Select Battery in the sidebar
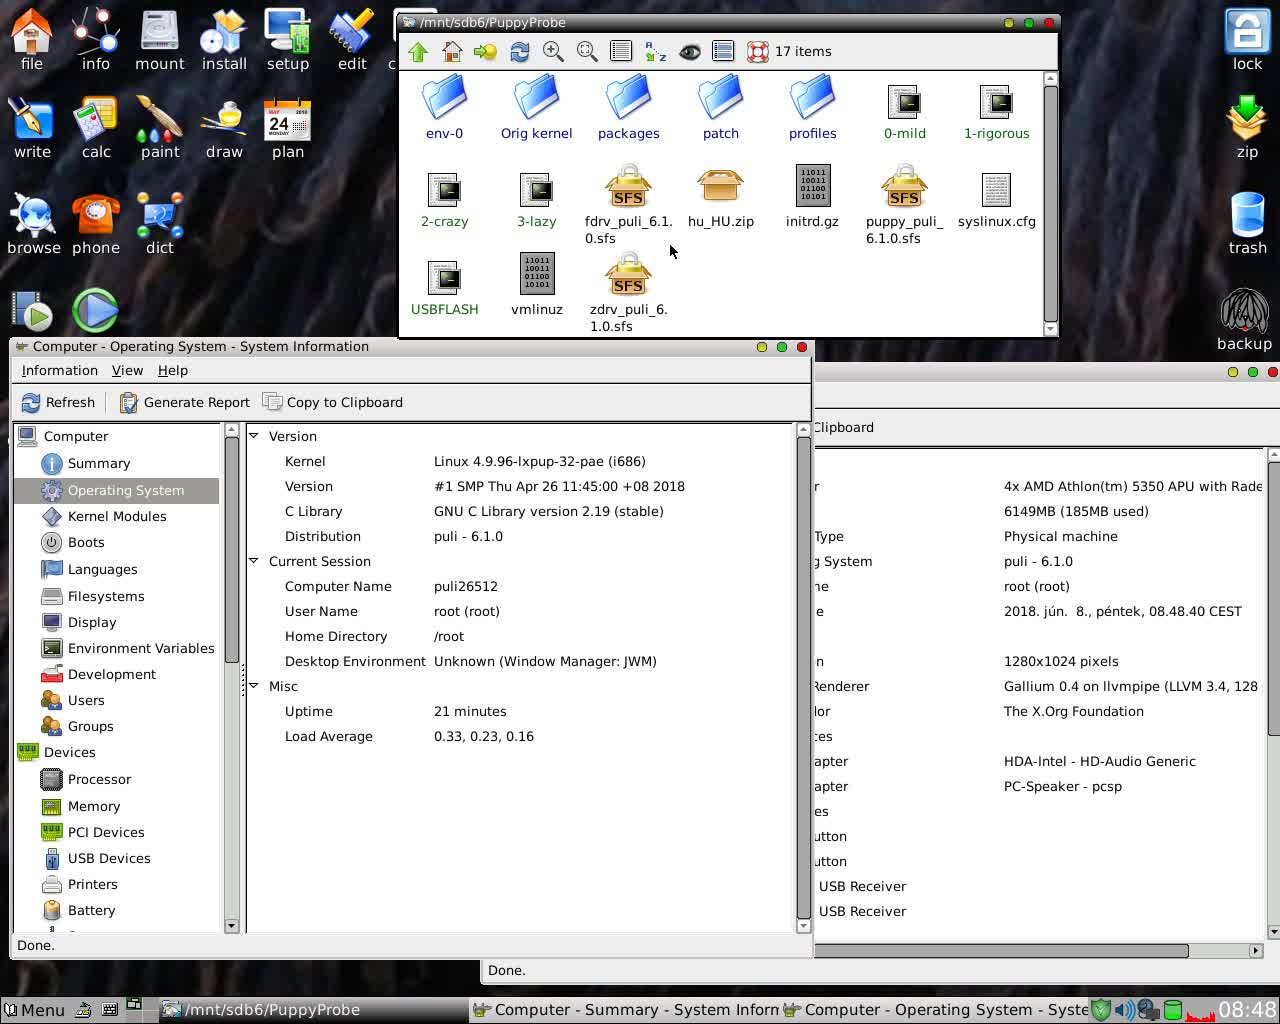Screen dimensions: 1280x1024 pyautogui.click(x=91, y=910)
